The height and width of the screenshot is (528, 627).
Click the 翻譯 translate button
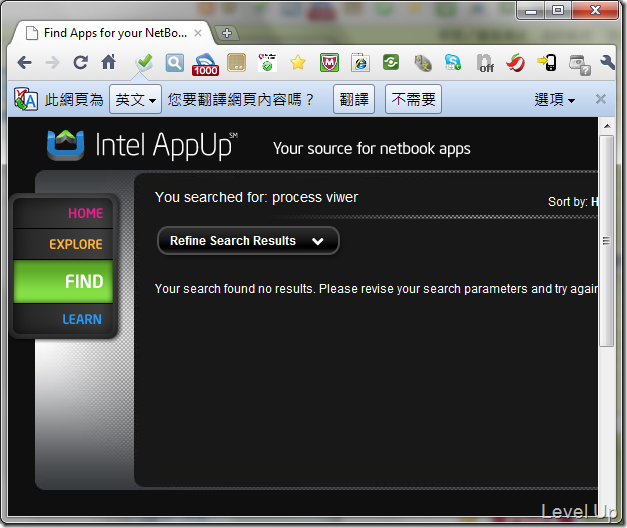[x=354, y=99]
